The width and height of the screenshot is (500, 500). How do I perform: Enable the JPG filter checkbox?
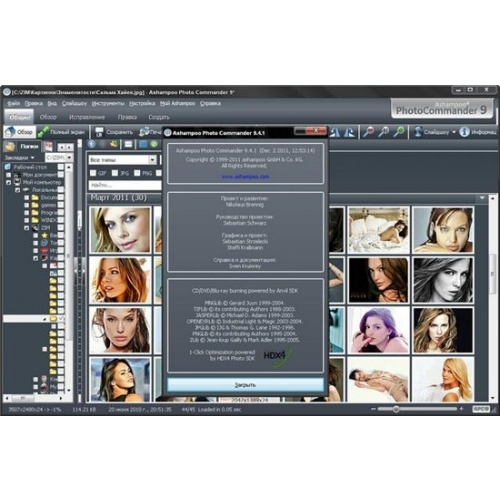[115, 173]
